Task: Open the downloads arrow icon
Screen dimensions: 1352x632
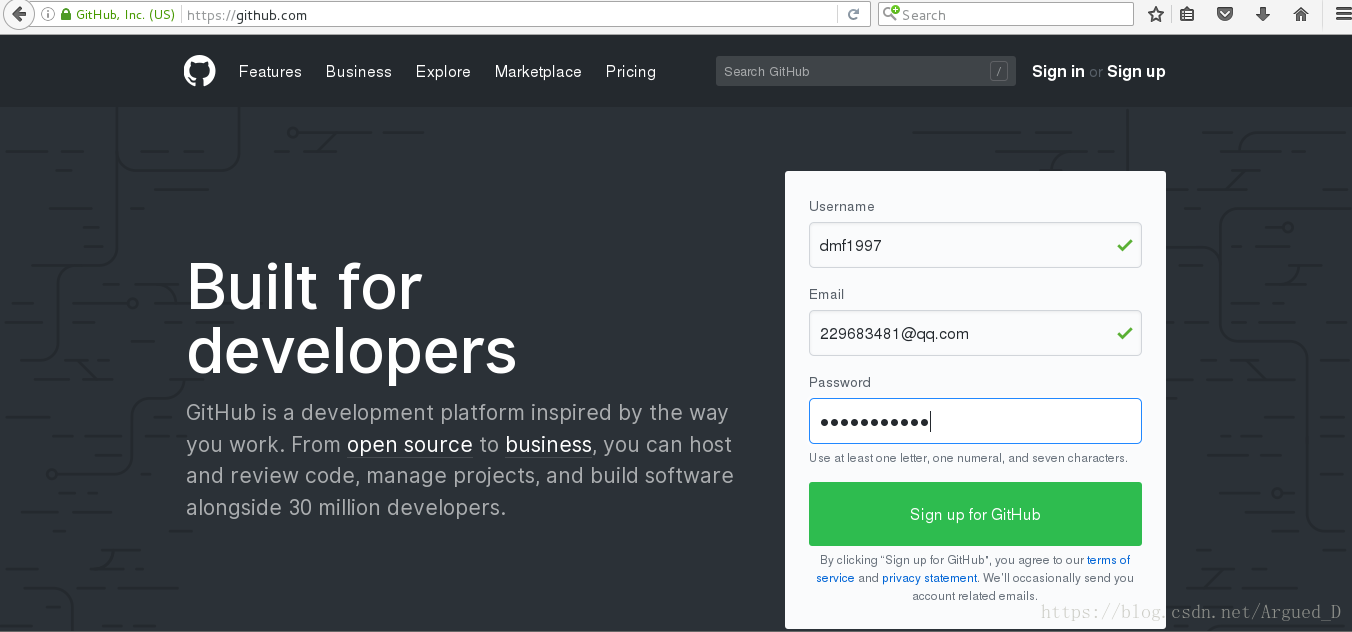Action: [x=1263, y=14]
